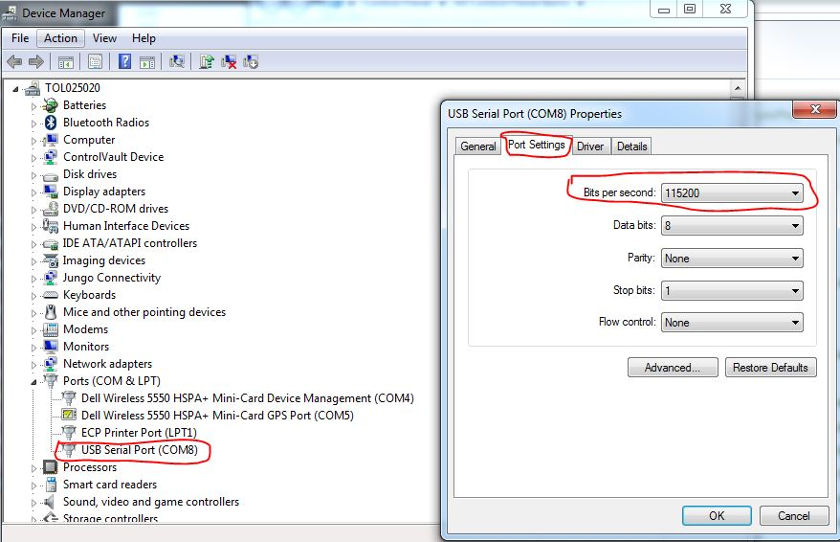
Task: Expand the Display adapters node
Action: (34, 192)
